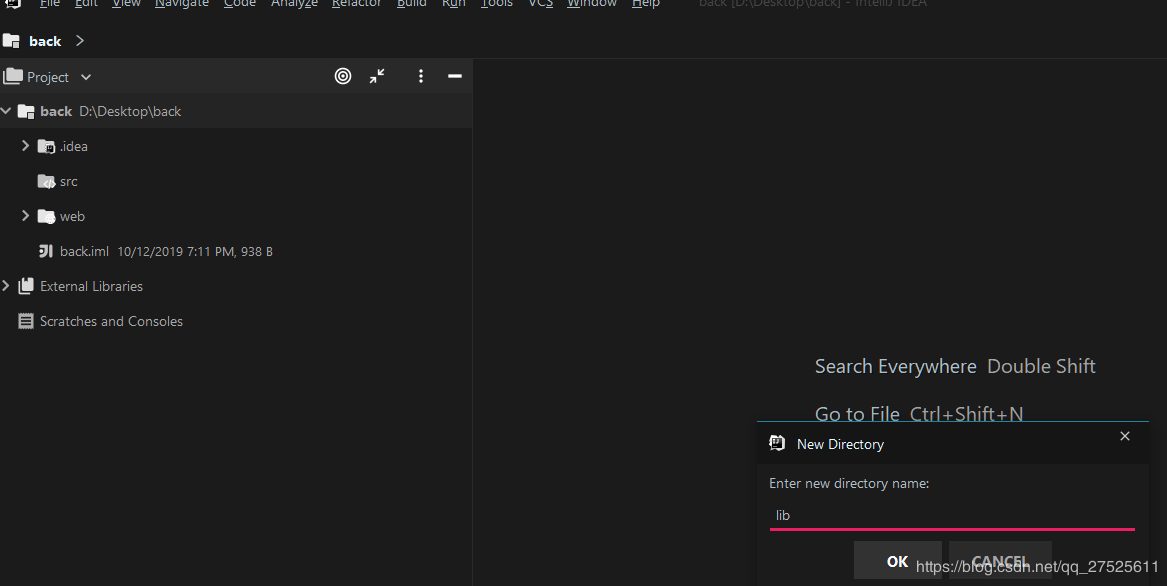The width and height of the screenshot is (1167, 586).
Task: Click the directory name input field
Action: coord(950,515)
